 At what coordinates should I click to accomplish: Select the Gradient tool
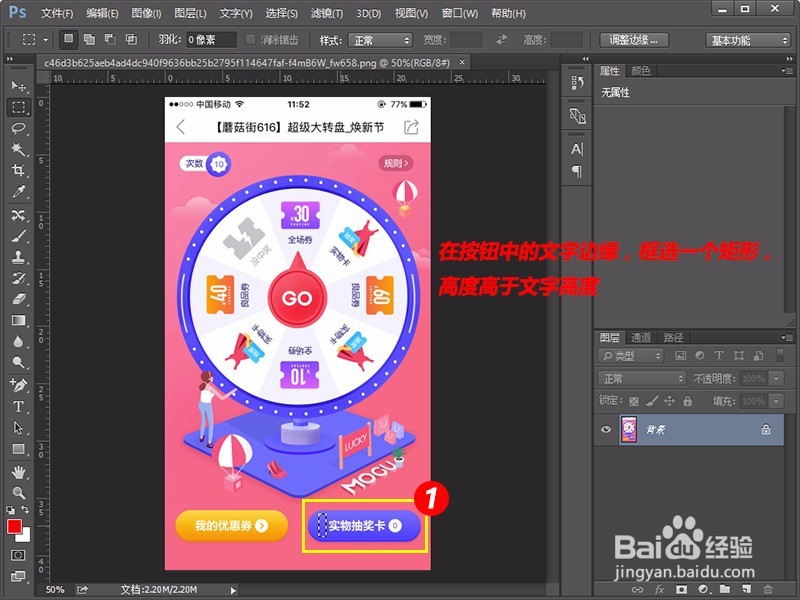click(x=18, y=320)
